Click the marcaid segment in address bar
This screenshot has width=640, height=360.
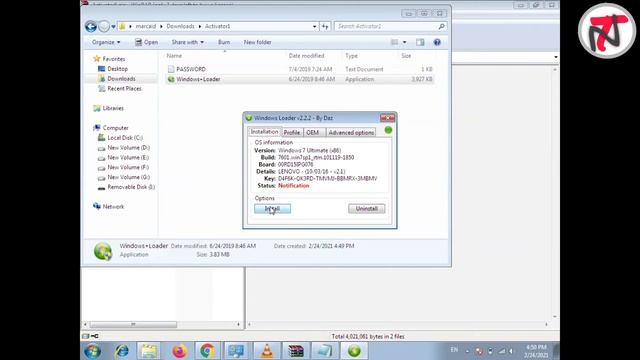(146, 26)
